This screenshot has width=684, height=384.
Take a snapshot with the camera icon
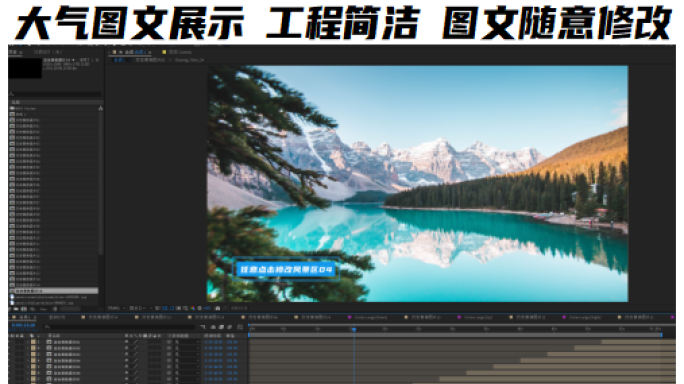(x=218, y=308)
